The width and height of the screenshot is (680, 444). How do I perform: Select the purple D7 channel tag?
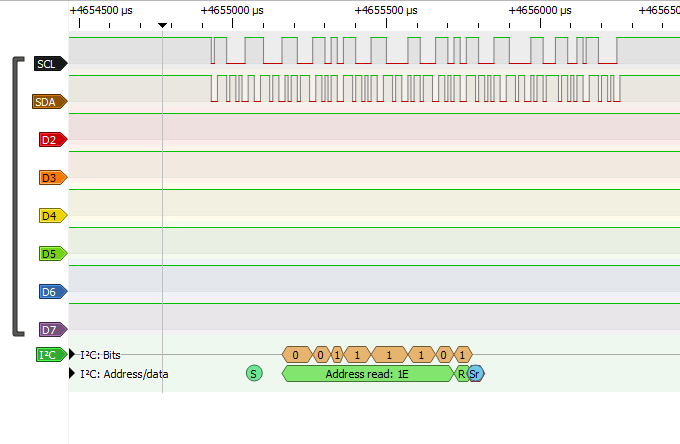(x=50, y=329)
